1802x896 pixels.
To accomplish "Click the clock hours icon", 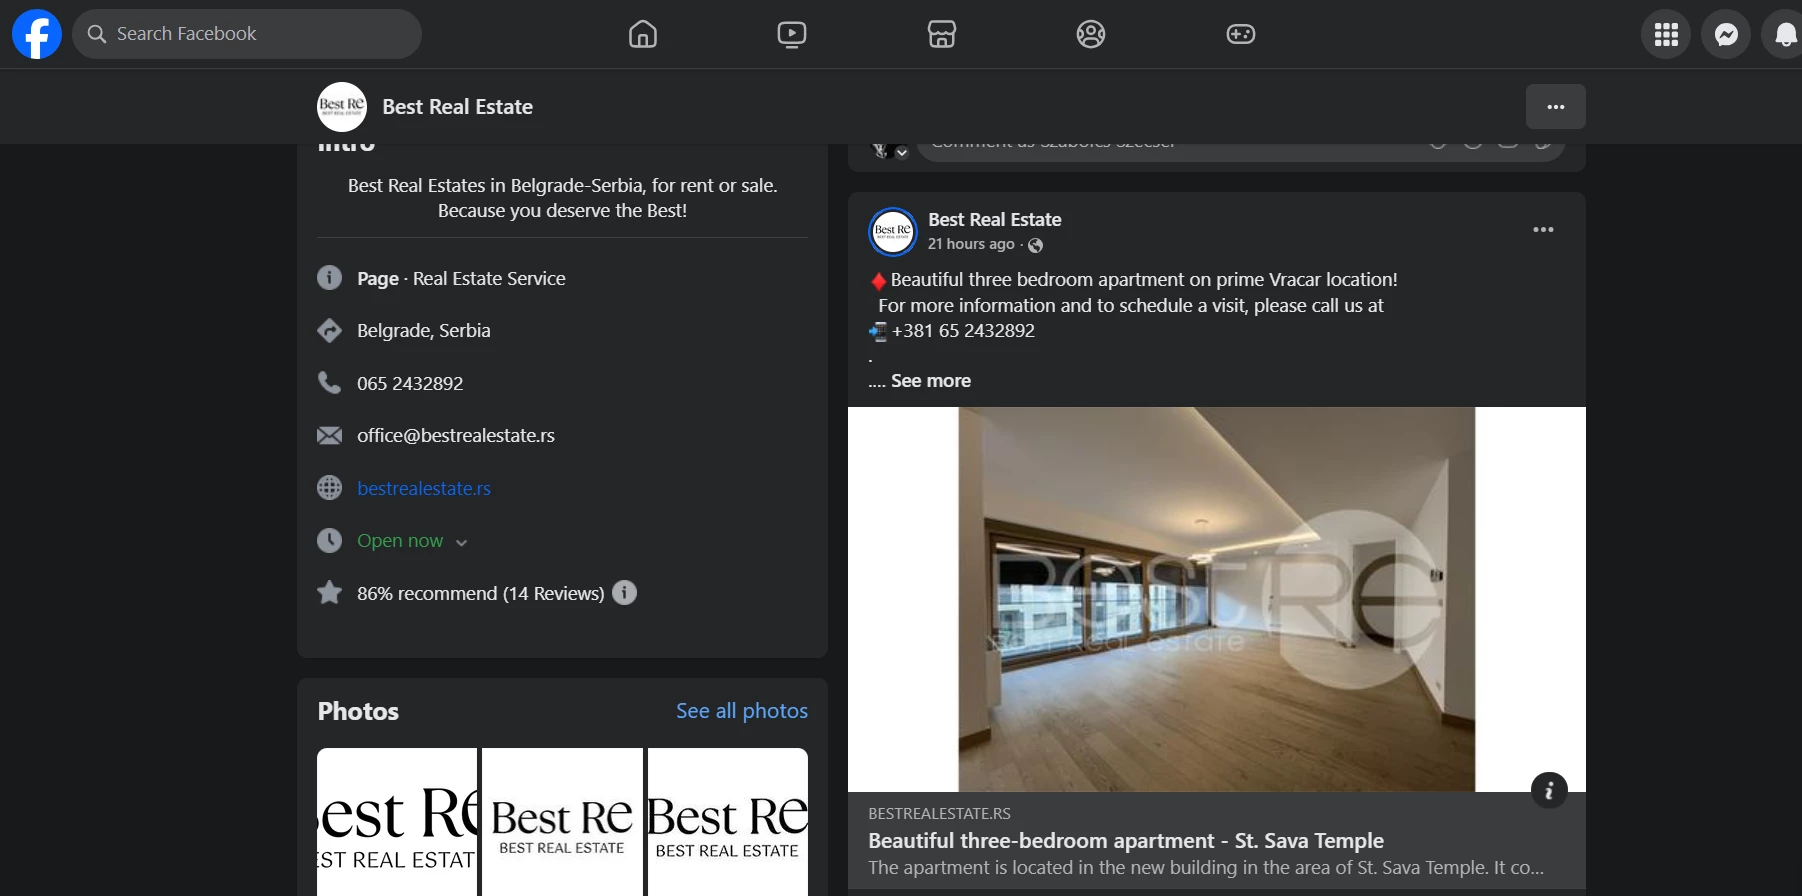I will point(329,540).
